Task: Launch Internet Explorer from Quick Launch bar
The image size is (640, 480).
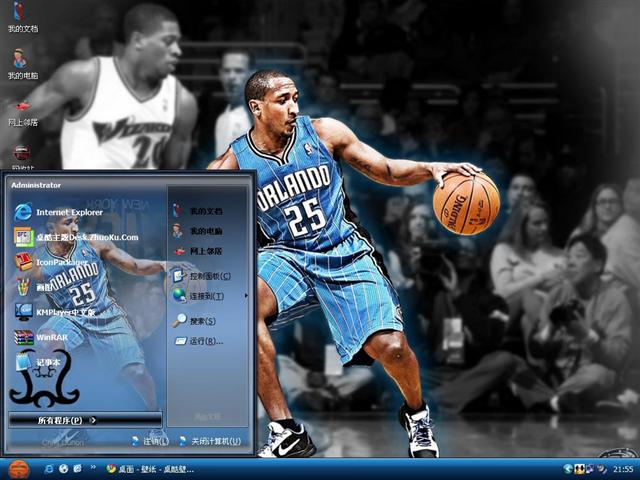Action: [x=49, y=469]
